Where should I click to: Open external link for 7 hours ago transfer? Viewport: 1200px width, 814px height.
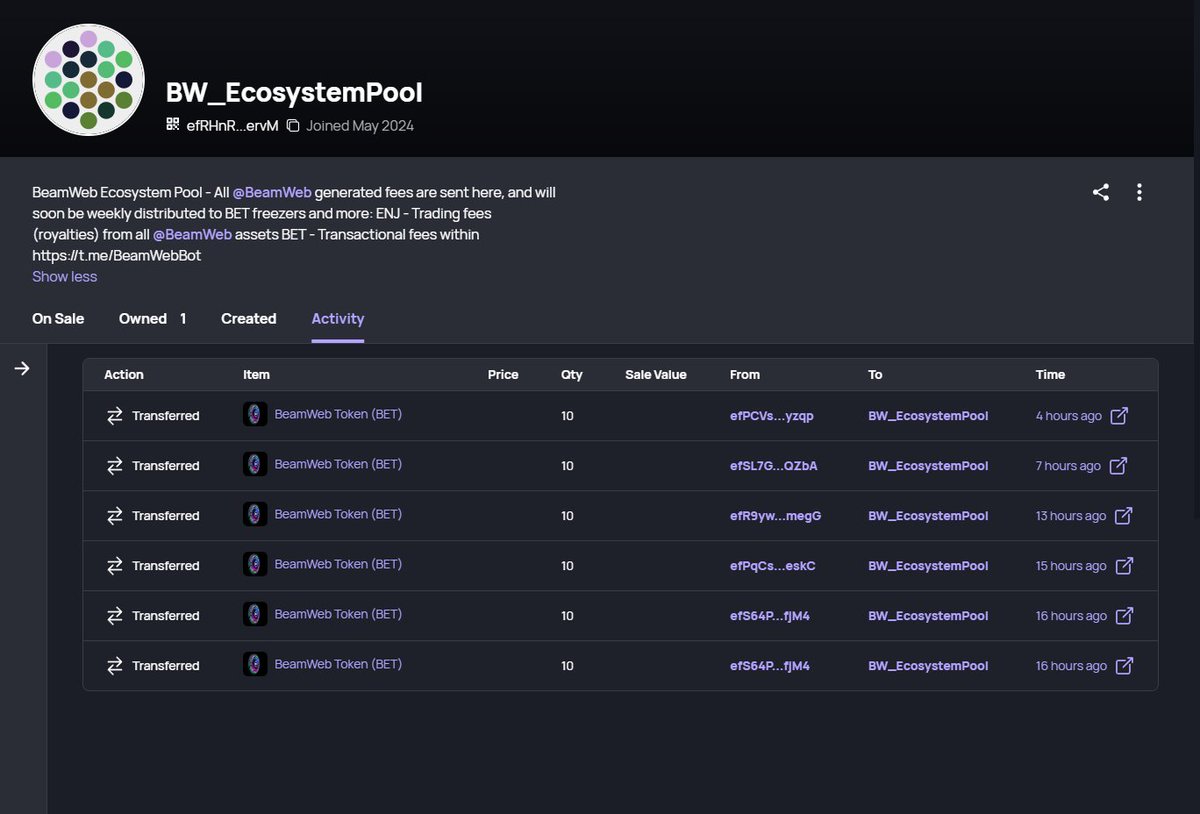[1118, 465]
